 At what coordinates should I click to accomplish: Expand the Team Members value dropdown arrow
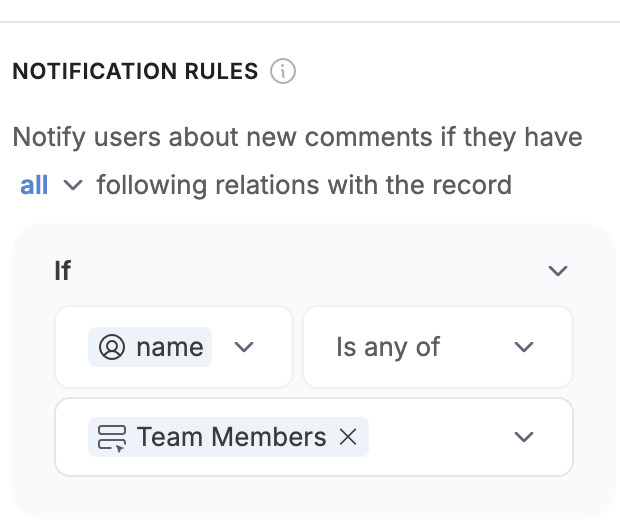click(x=524, y=437)
